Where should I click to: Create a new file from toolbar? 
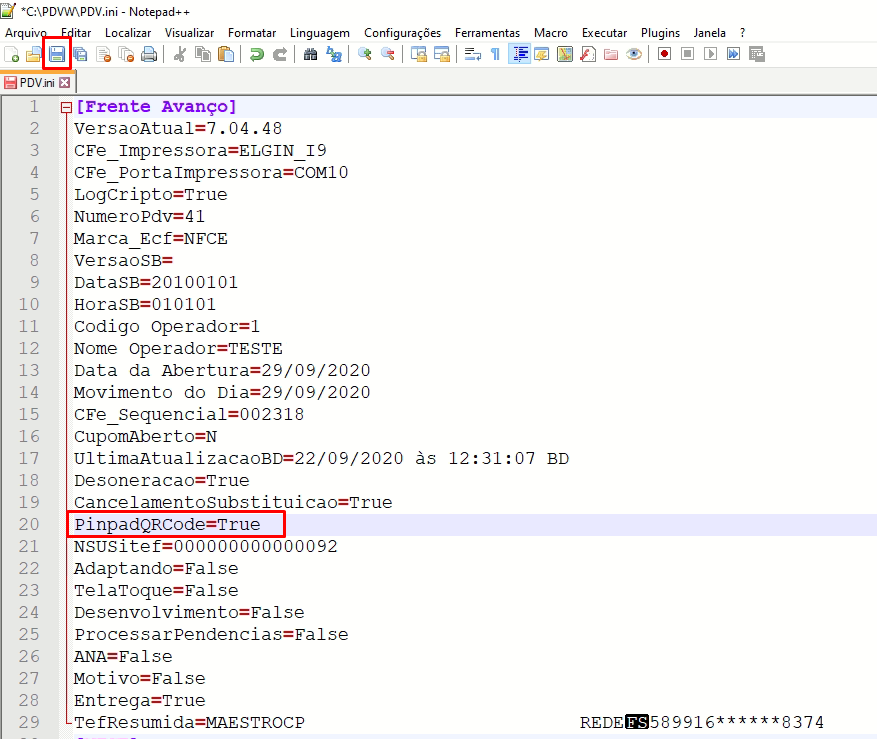[11, 54]
